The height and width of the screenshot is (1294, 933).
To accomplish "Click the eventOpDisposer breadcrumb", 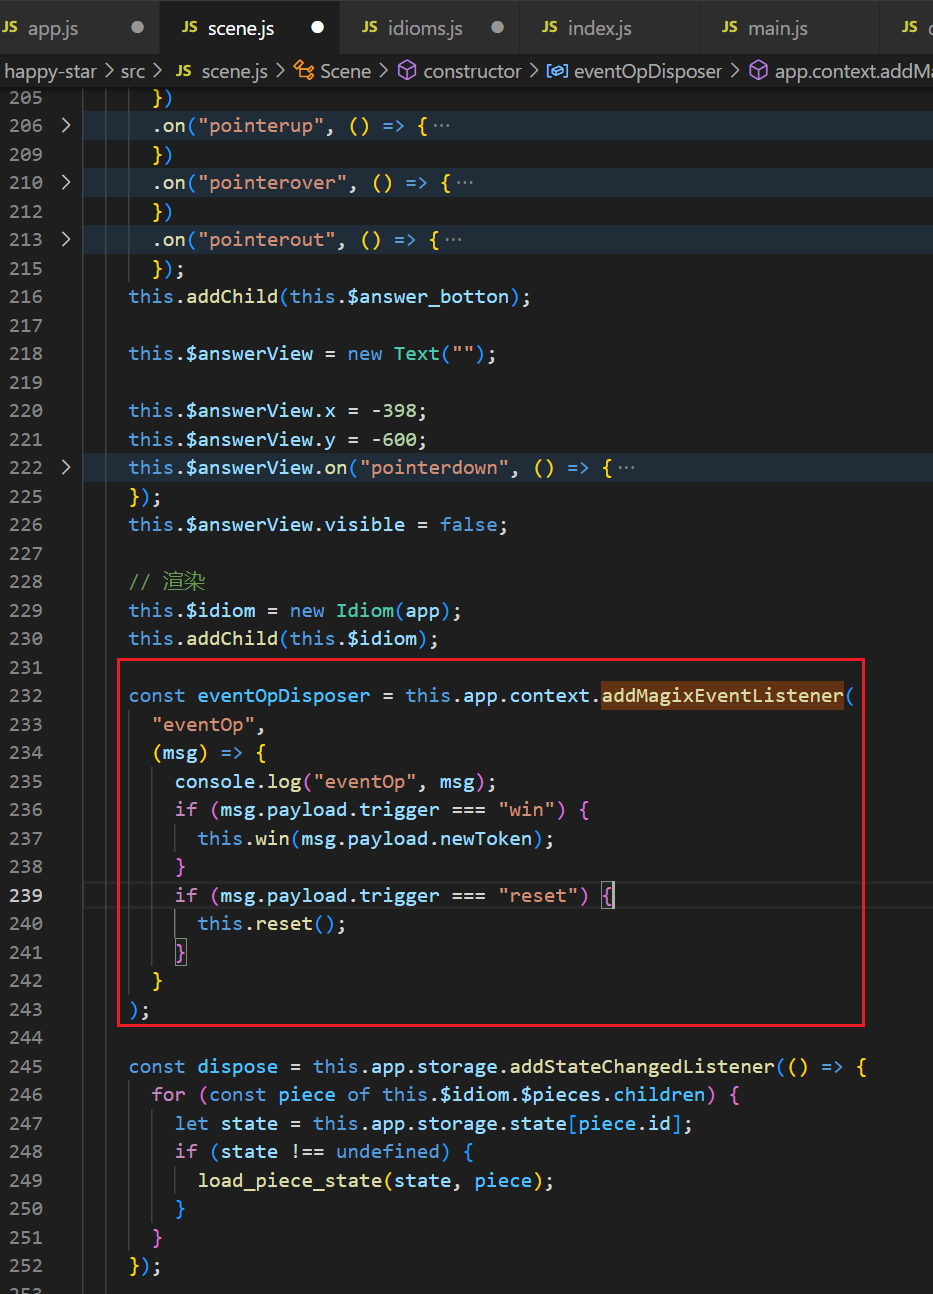I will click(x=647, y=71).
